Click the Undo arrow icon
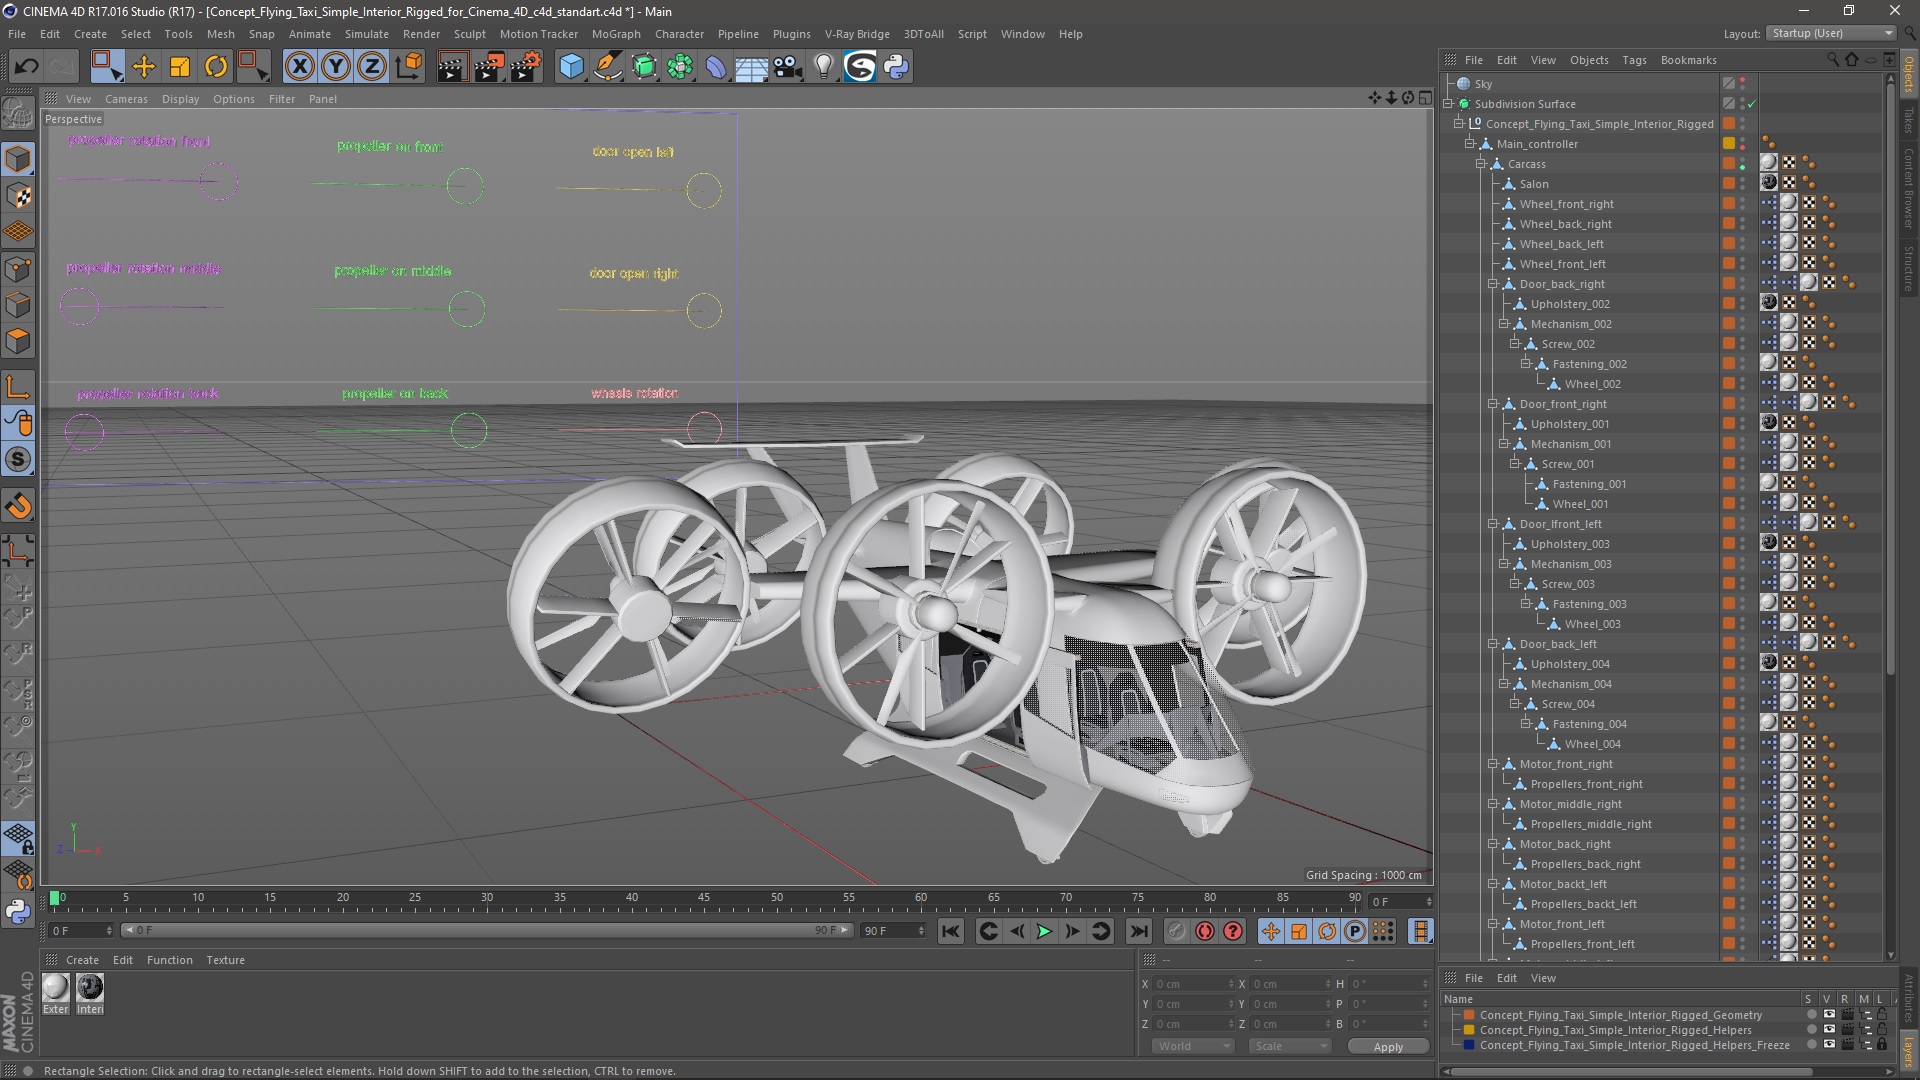1920x1080 pixels. coord(26,67)
